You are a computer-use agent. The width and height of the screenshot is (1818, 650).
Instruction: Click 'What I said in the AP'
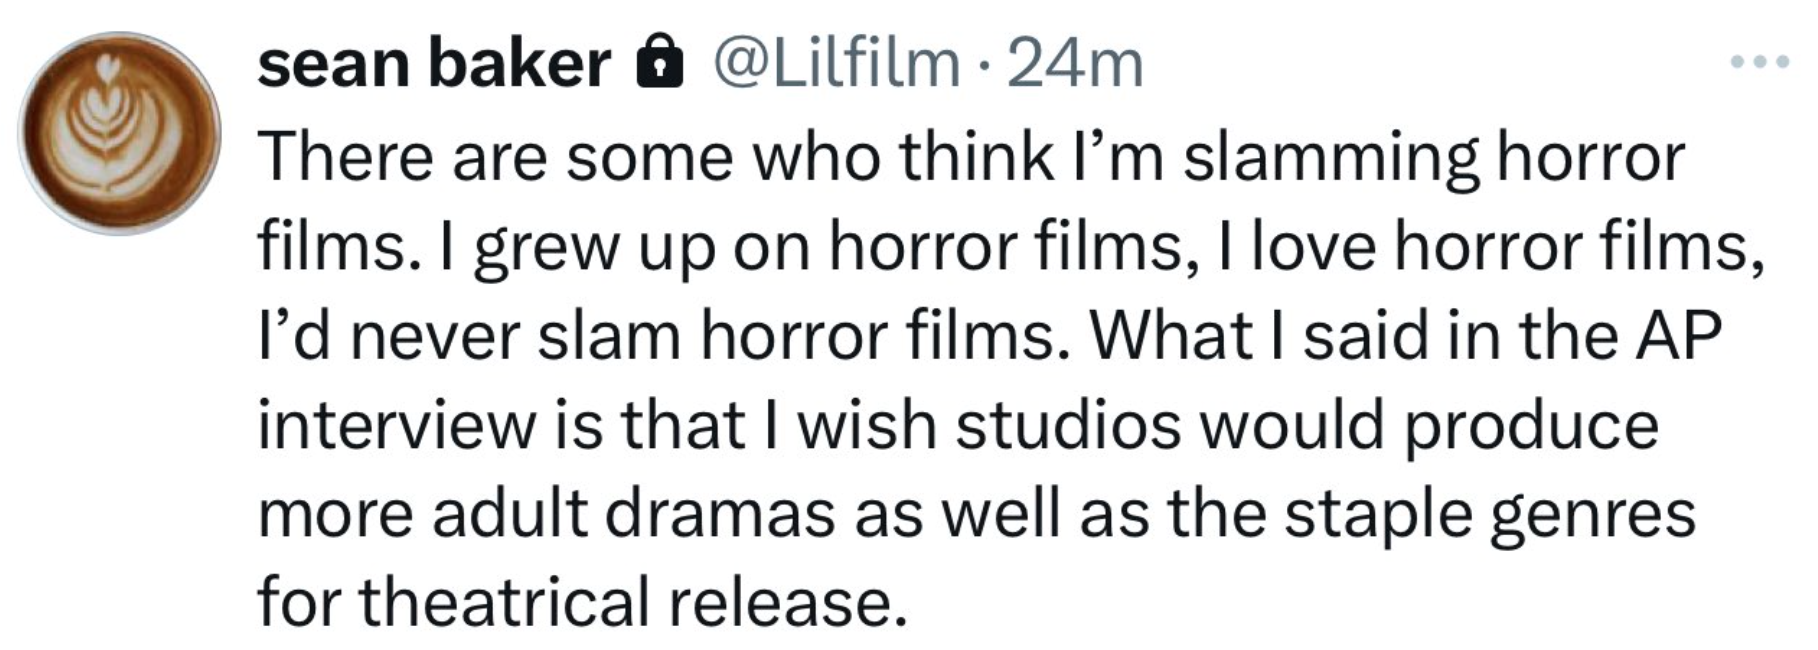point(1406,336)
